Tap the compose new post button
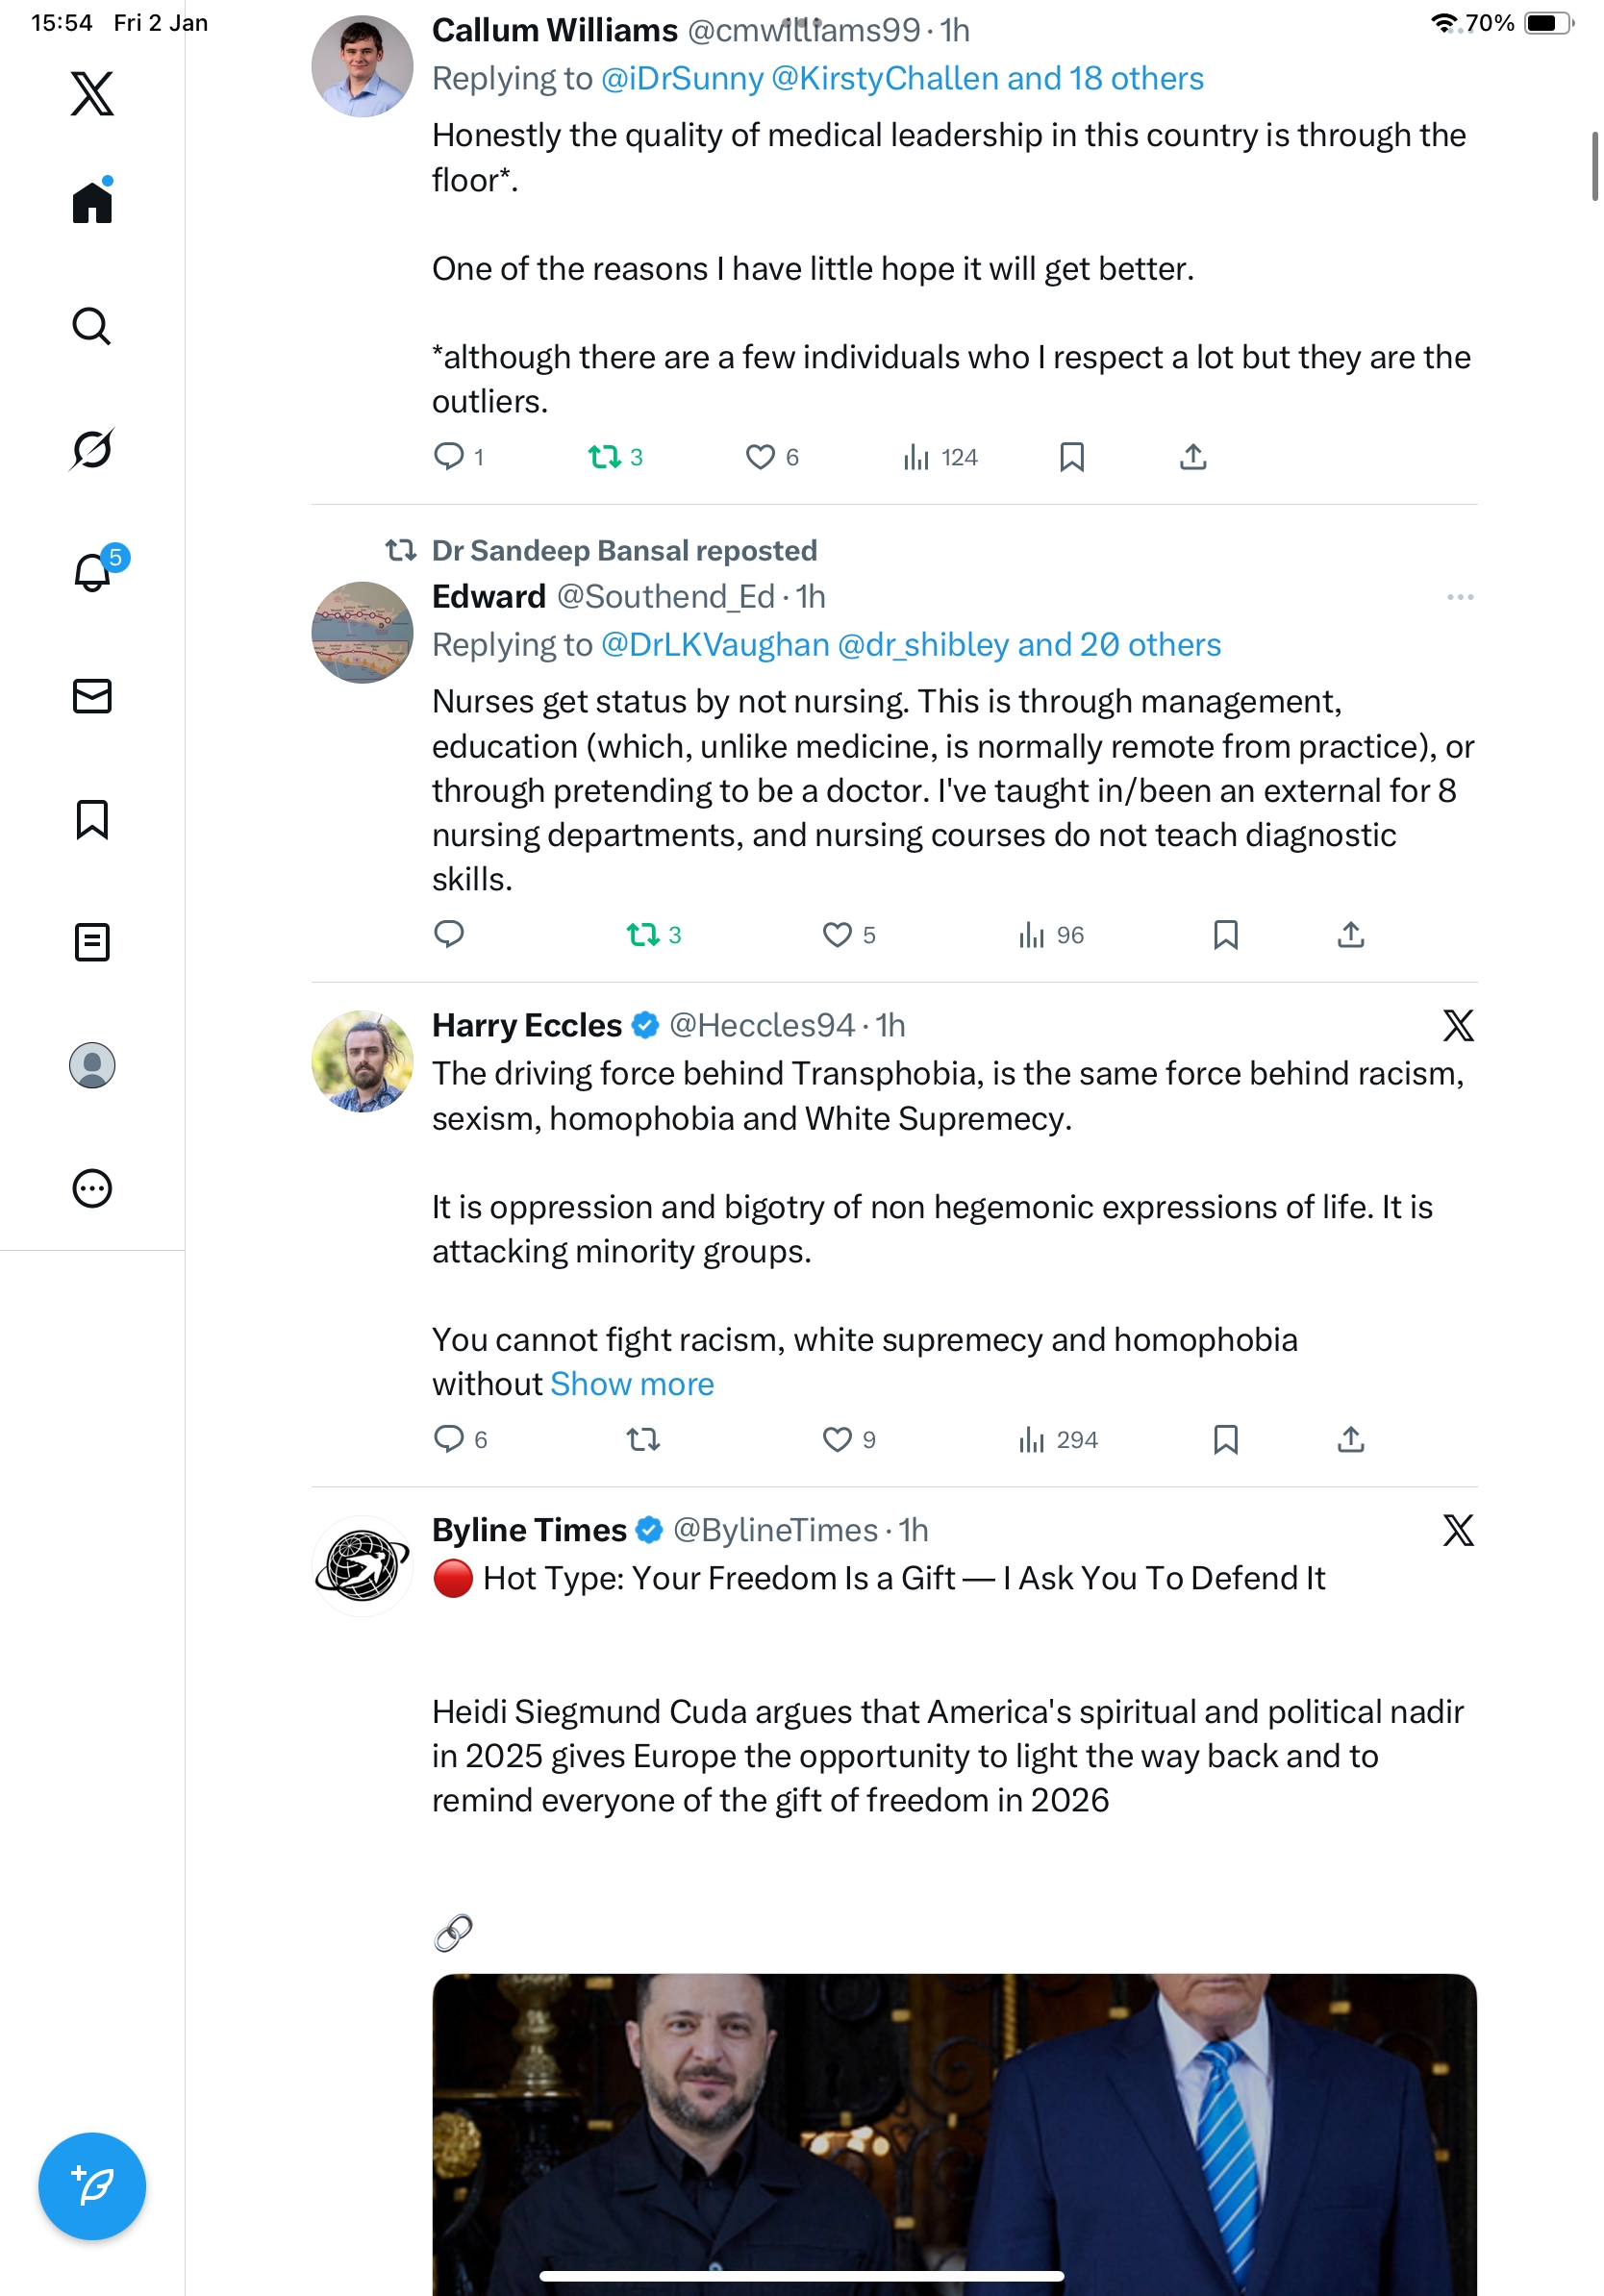This screenshot has height=2296, width=1604. pyautogui.click(x=92, y=2185)
